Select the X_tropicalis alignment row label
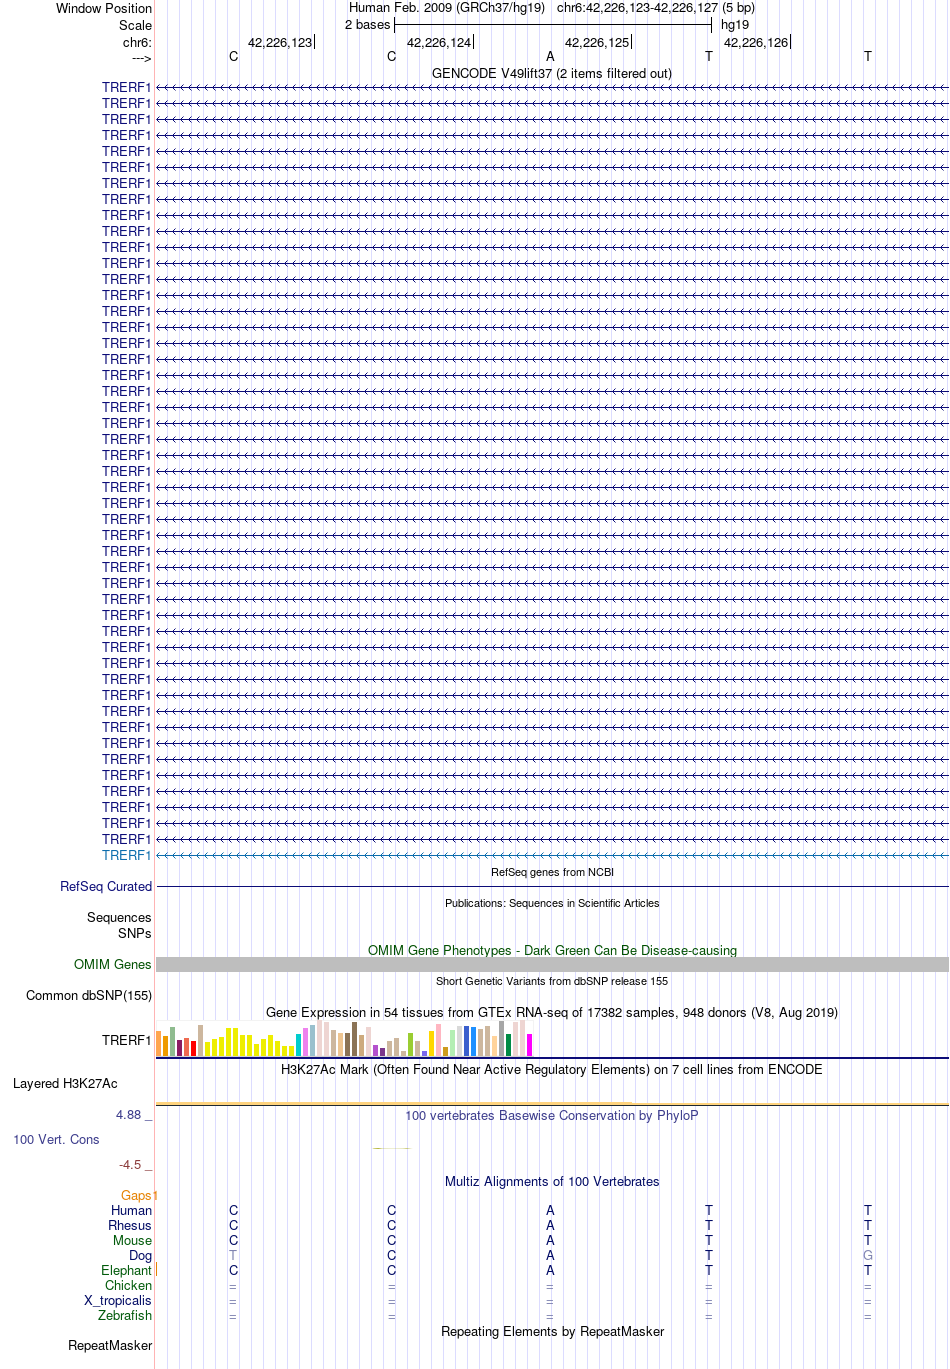Screen dimensions: 950x1369 tap(118, 1300)
